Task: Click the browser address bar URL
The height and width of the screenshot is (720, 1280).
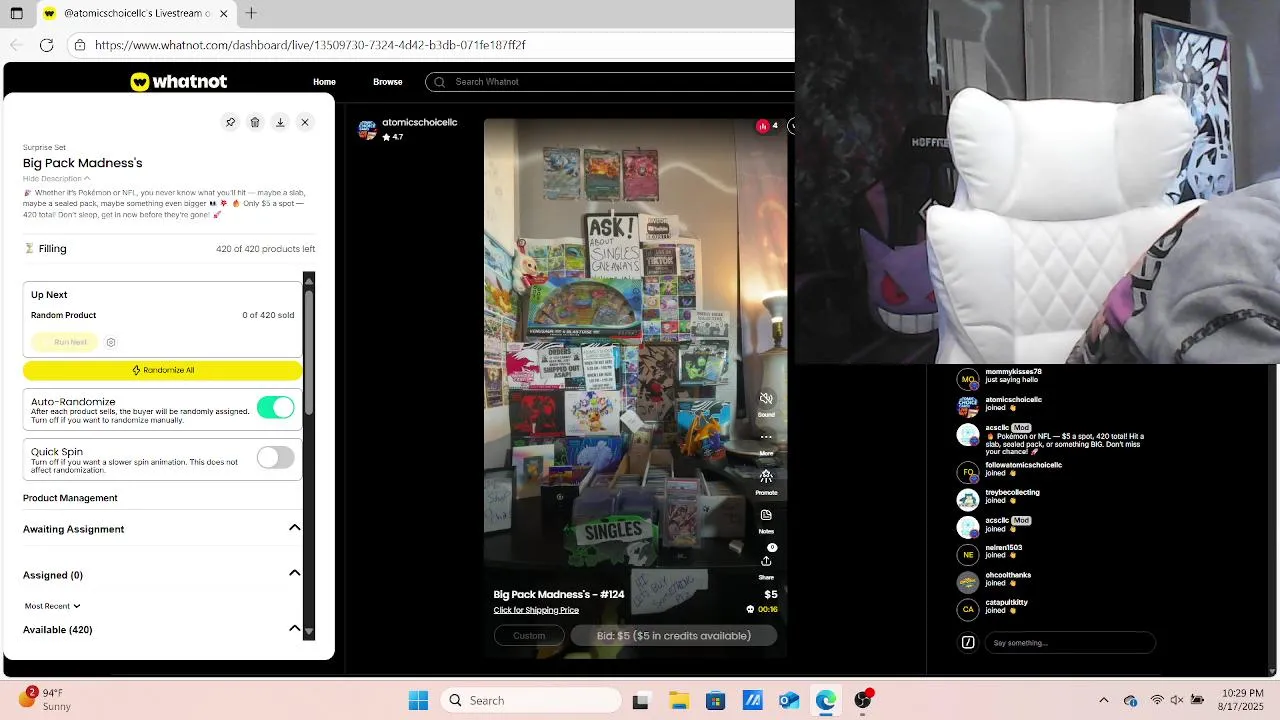Action: (310, 45)
